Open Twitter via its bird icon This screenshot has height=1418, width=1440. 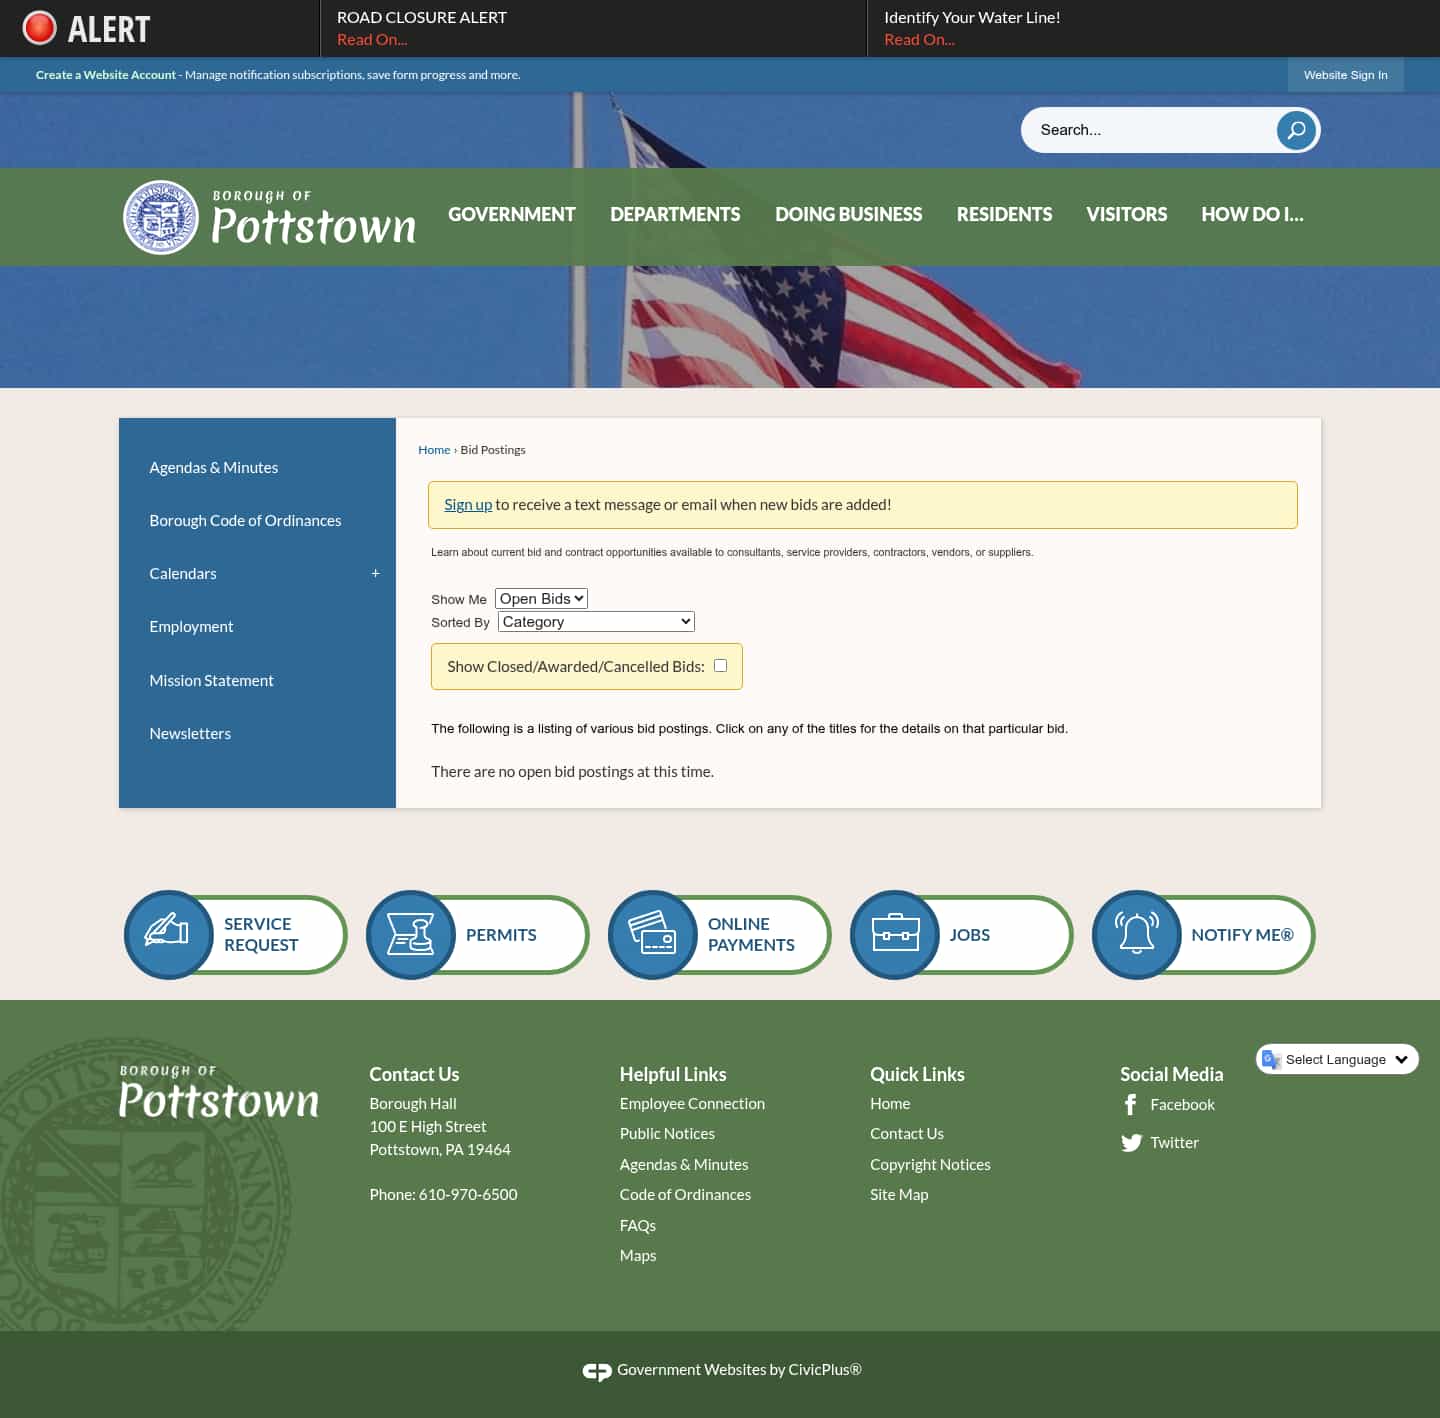[1132, 1142]
